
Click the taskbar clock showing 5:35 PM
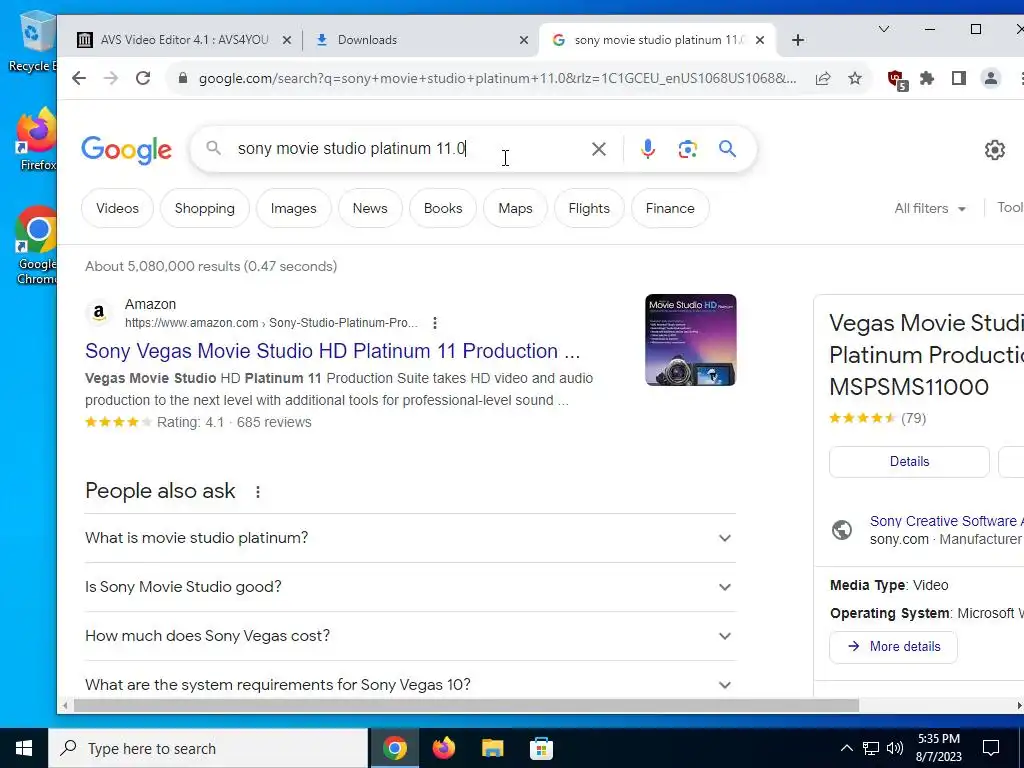[939, 748]
